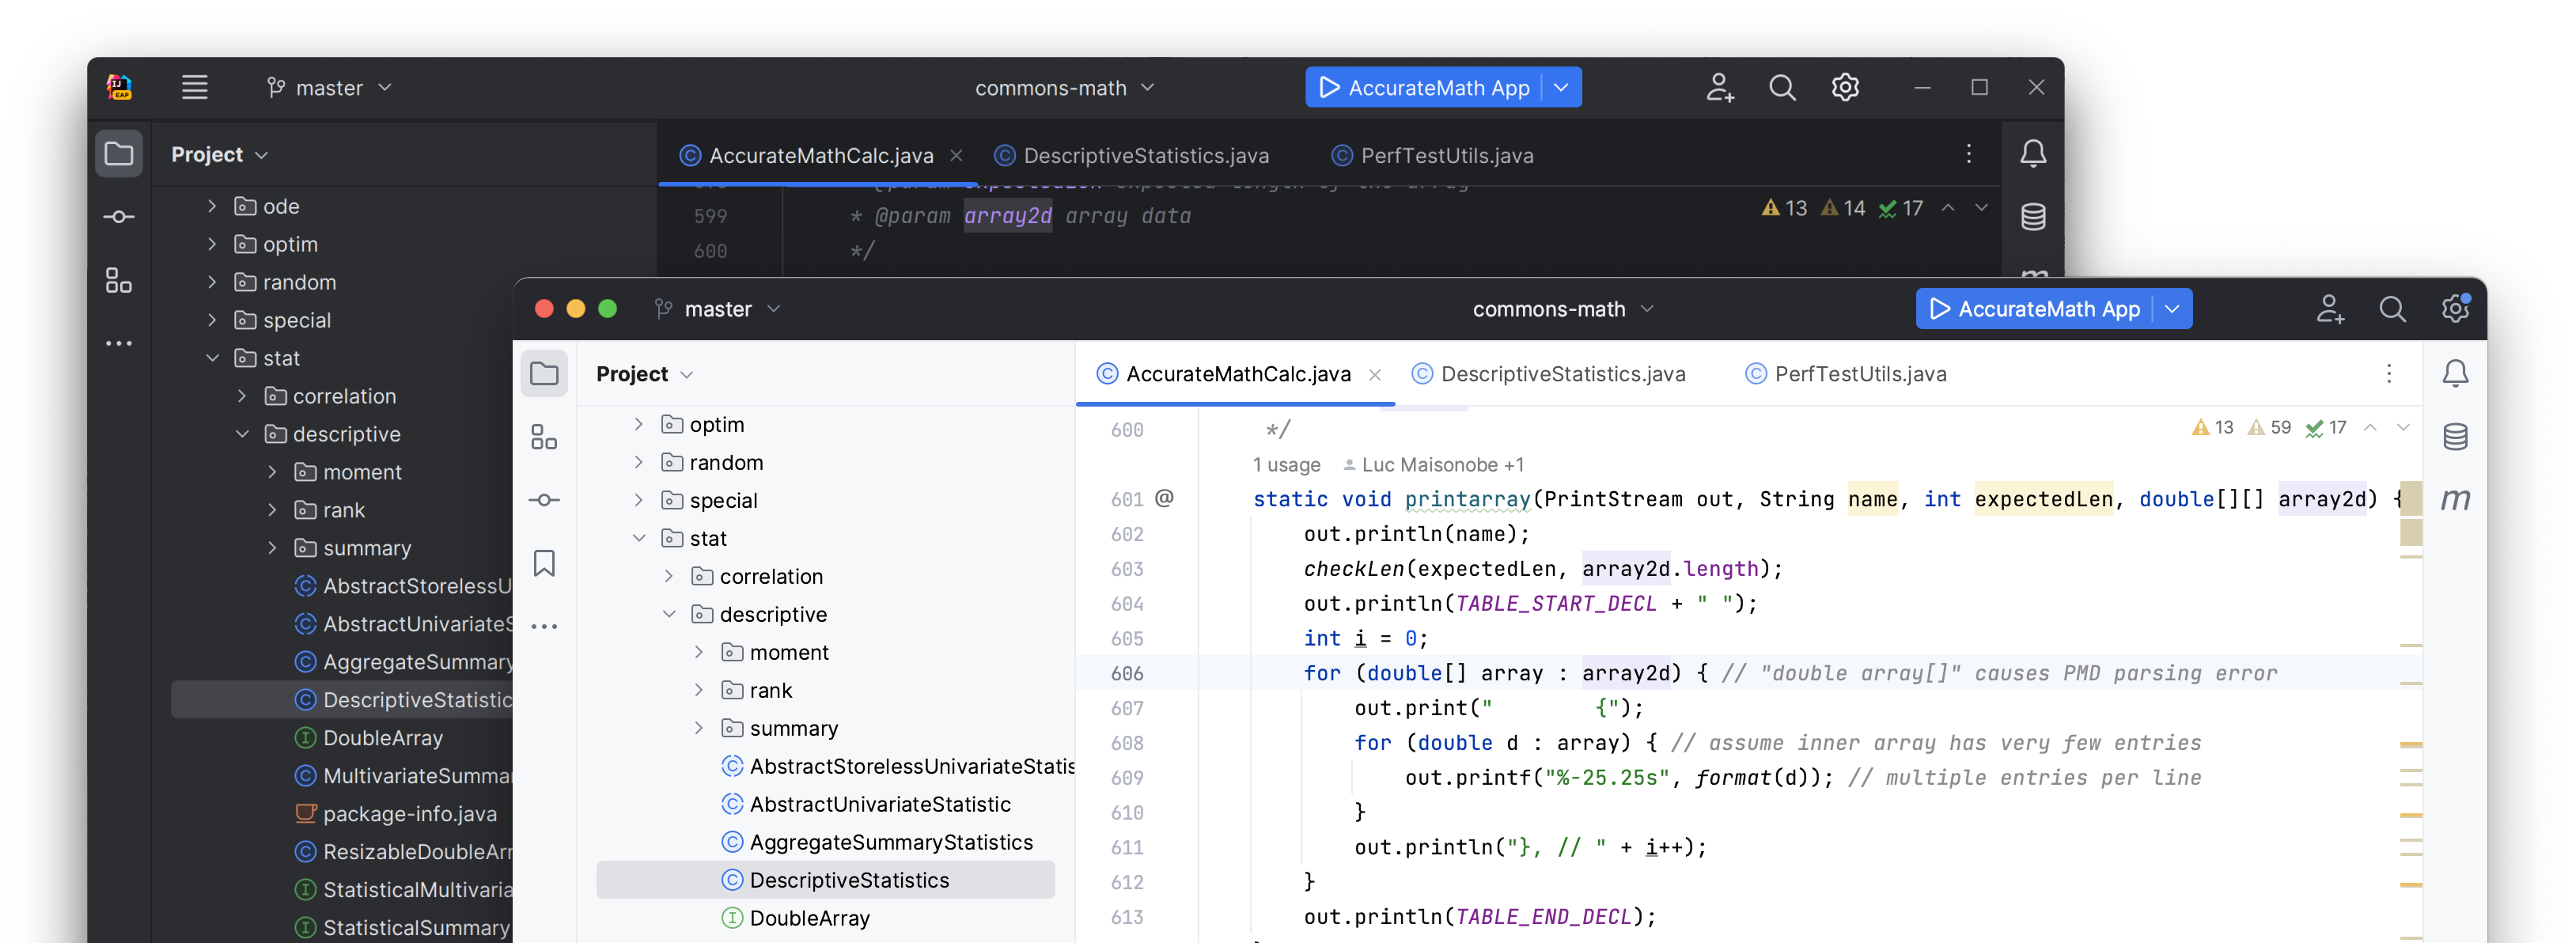Expand the summary folder in light tree
The image size is (2576, 943).
pyautogui.click(x=699, y=728)
